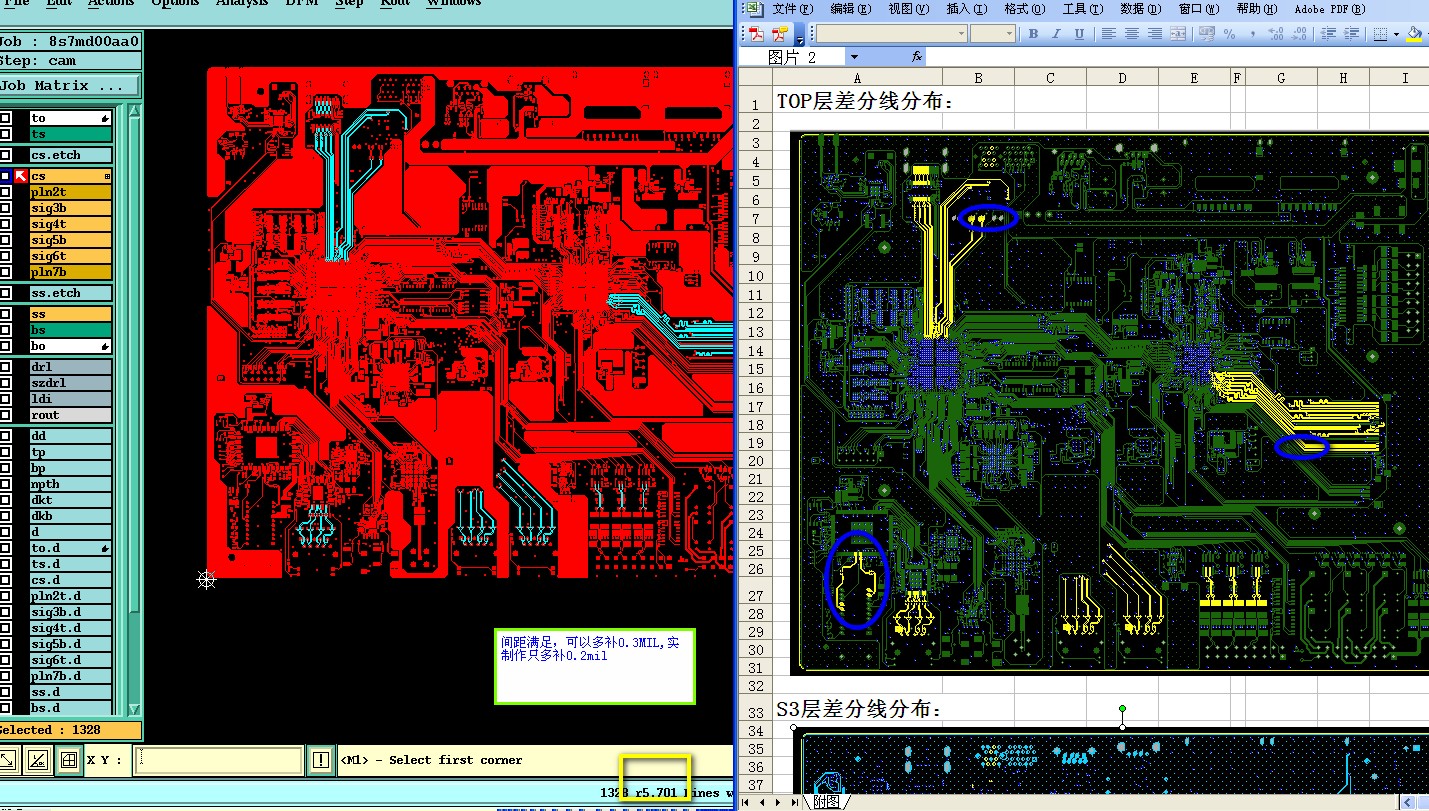Click the fx insert function icon
Viewport: 1429px width, 811px height.
[x=916, y=57]
